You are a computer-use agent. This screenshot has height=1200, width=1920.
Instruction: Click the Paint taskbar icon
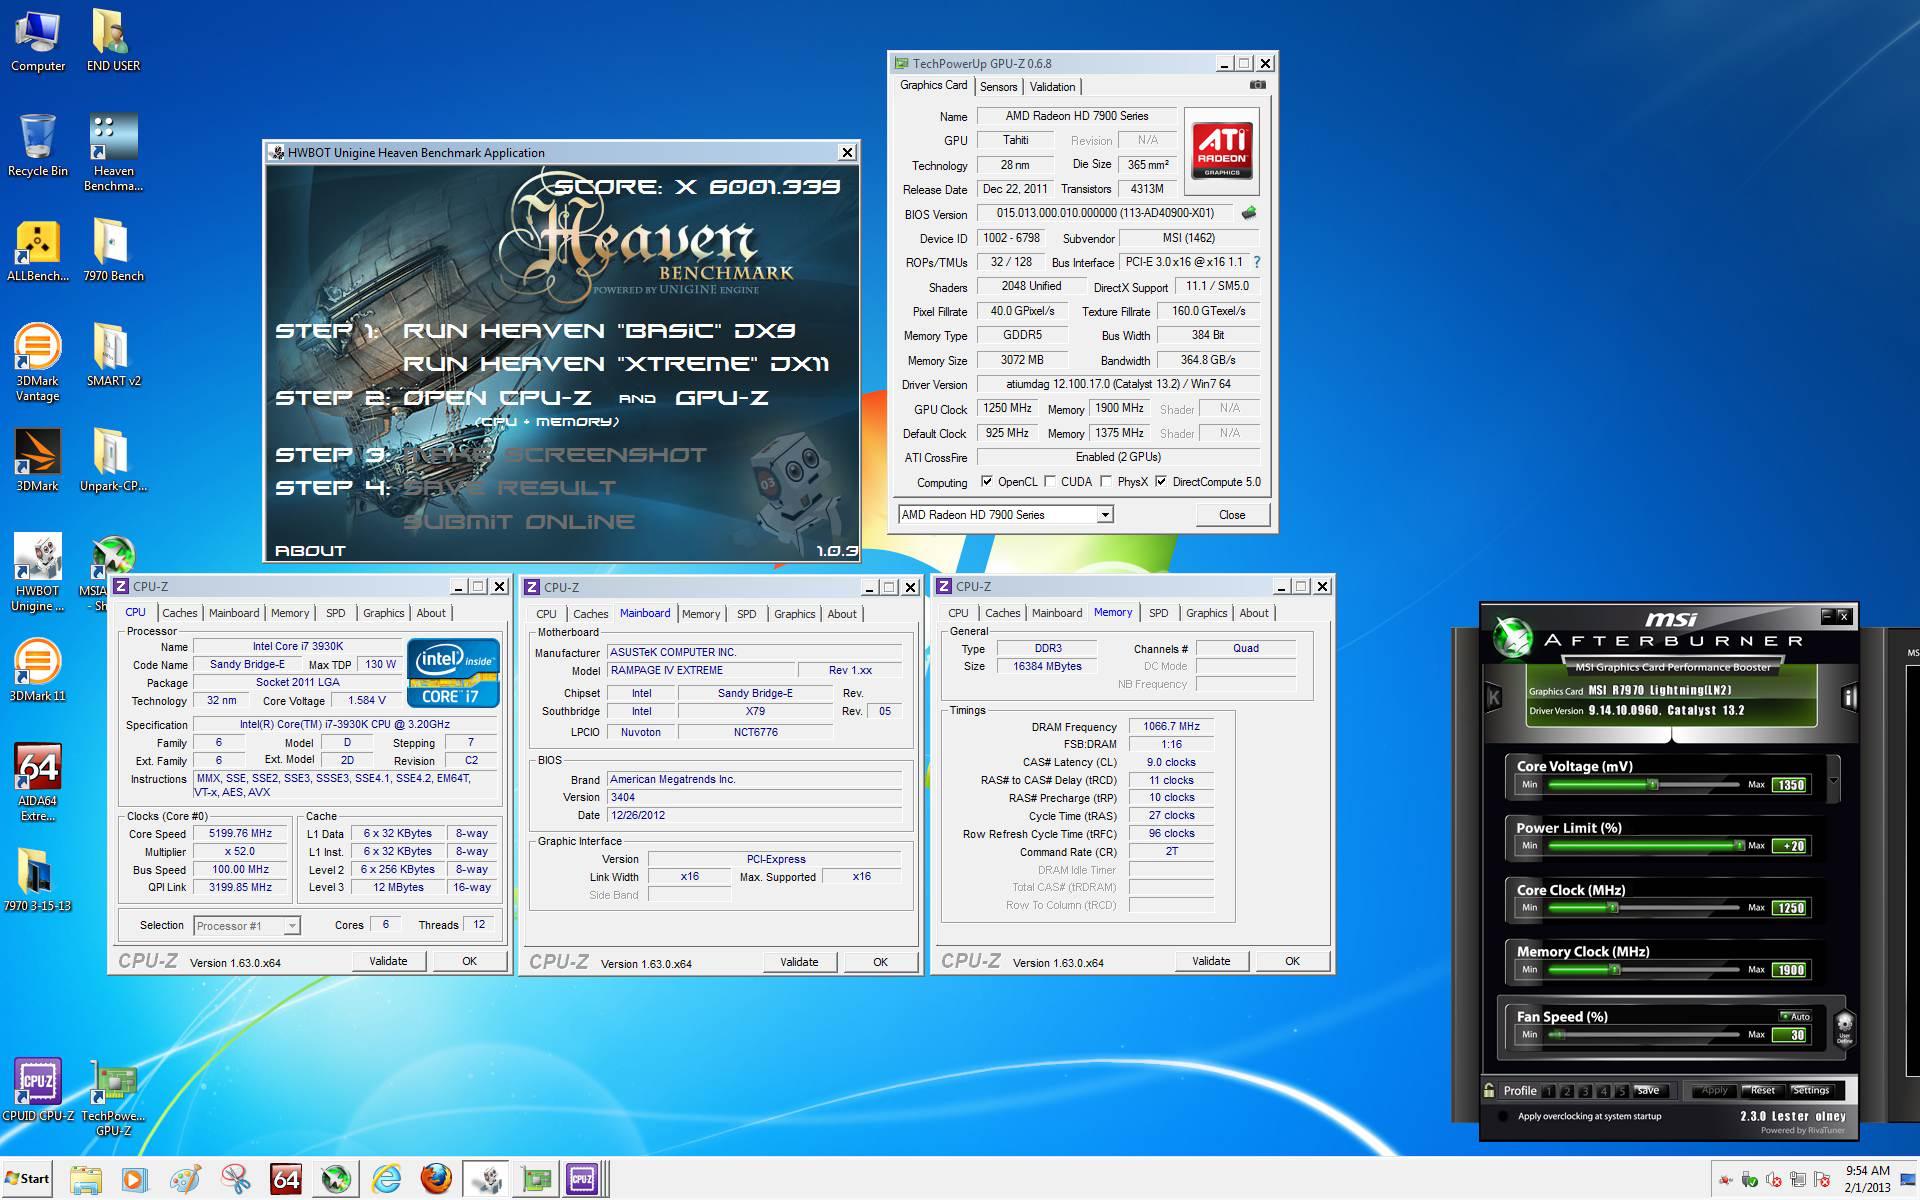(x=186, y=1180)
